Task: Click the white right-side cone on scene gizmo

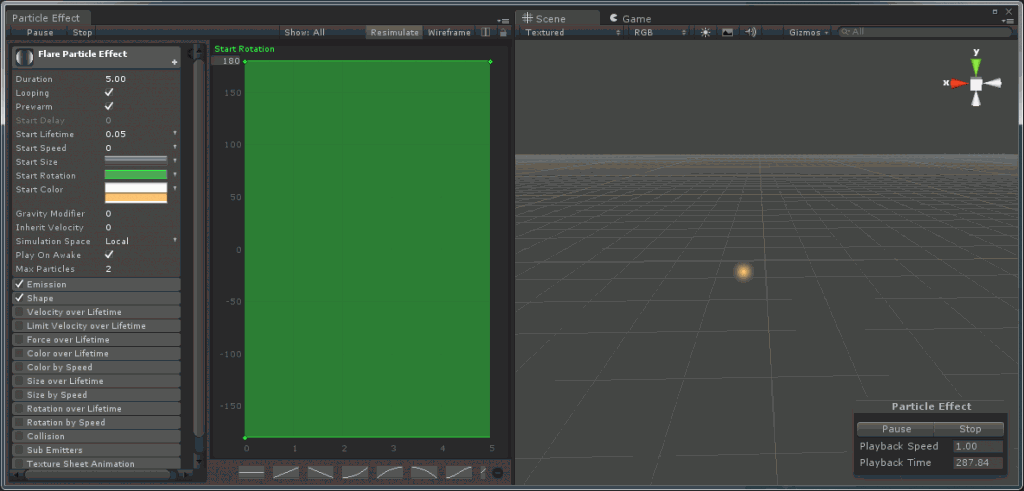Action: (x=993, y=83)
